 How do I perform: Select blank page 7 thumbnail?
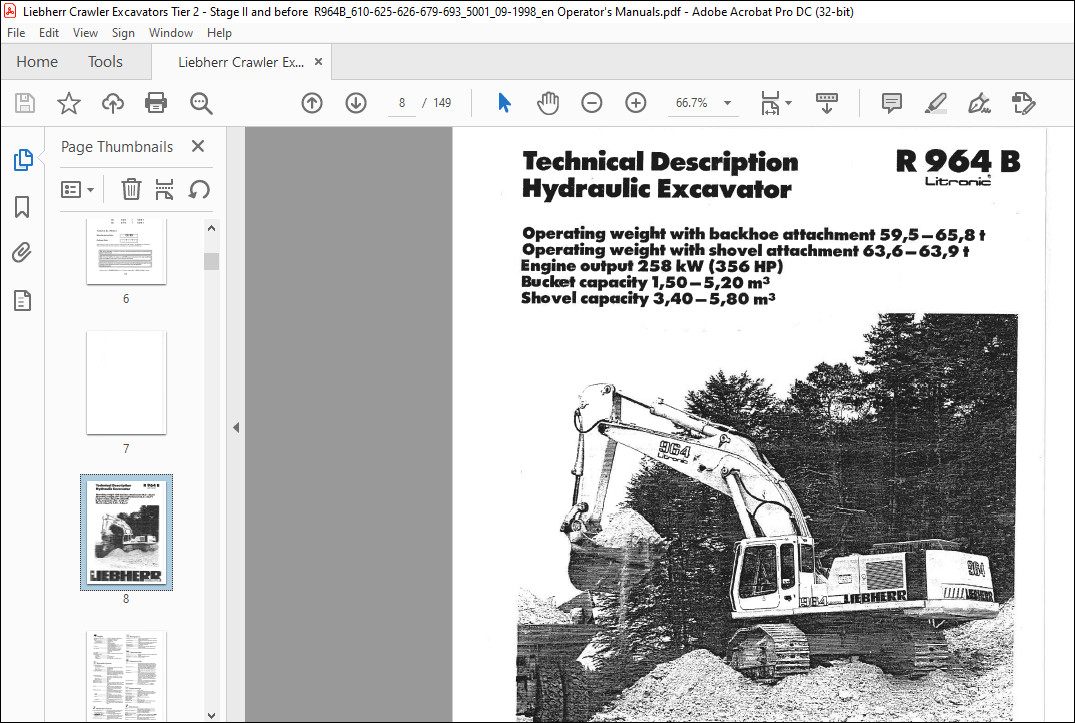click(126, 382)
